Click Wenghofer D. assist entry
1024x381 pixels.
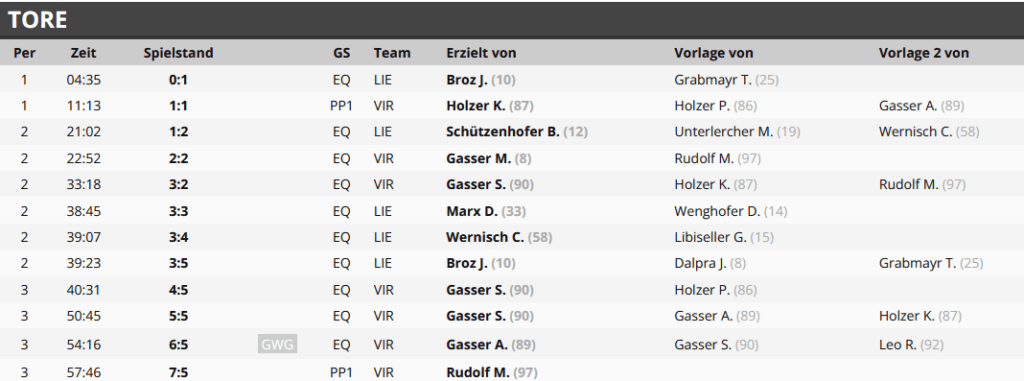[x=717, y=211]
